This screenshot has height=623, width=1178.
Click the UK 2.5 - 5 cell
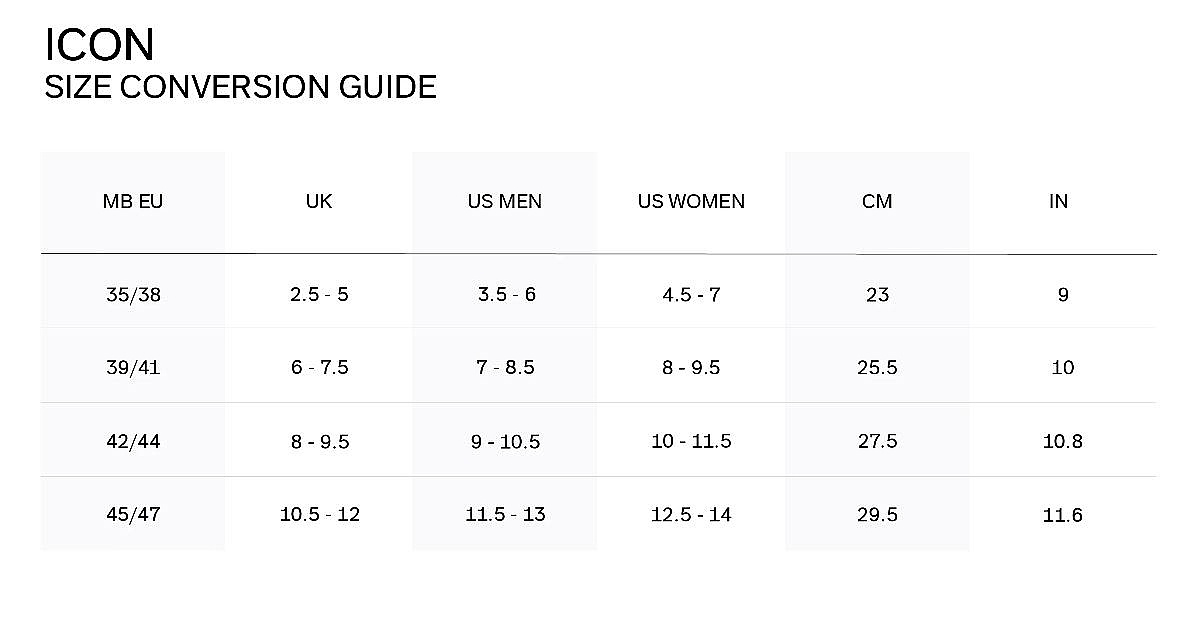319,295
